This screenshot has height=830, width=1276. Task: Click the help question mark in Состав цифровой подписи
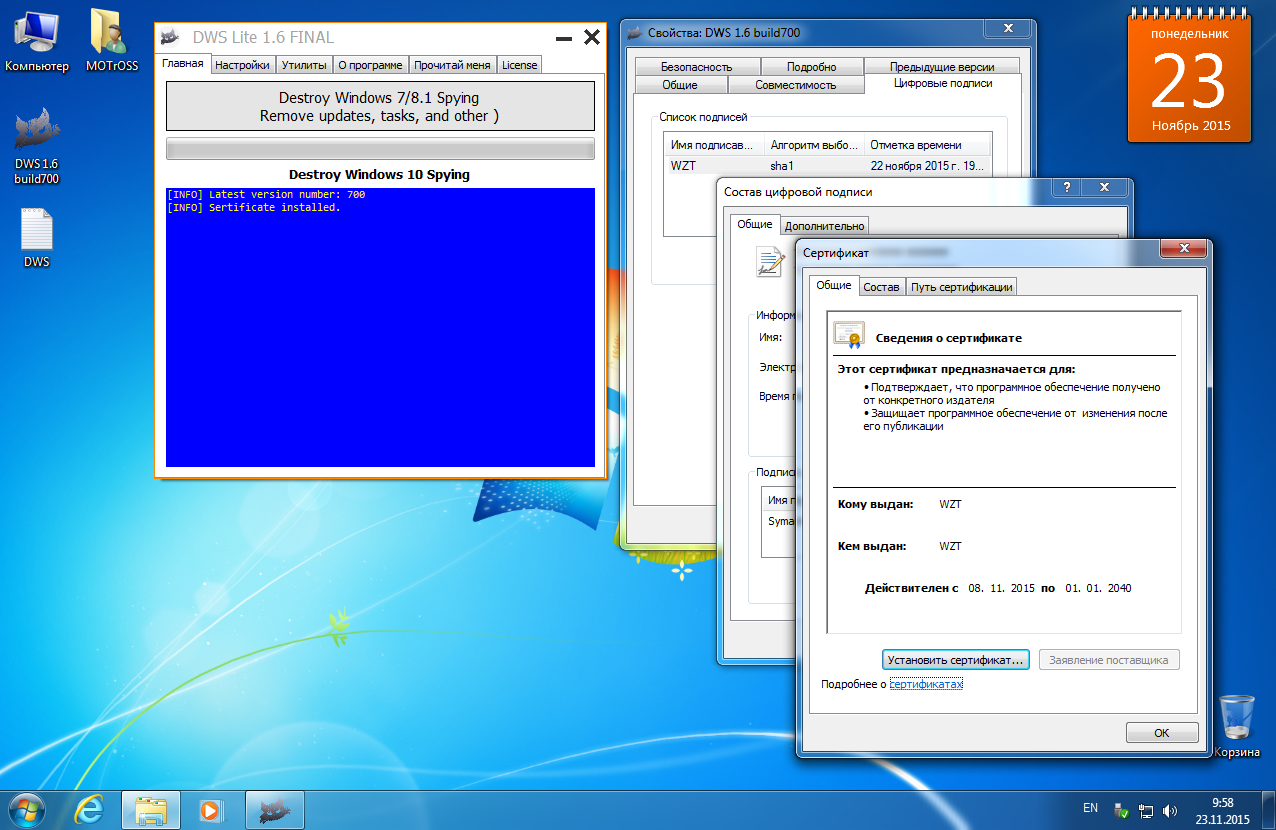pos(1067,187)
